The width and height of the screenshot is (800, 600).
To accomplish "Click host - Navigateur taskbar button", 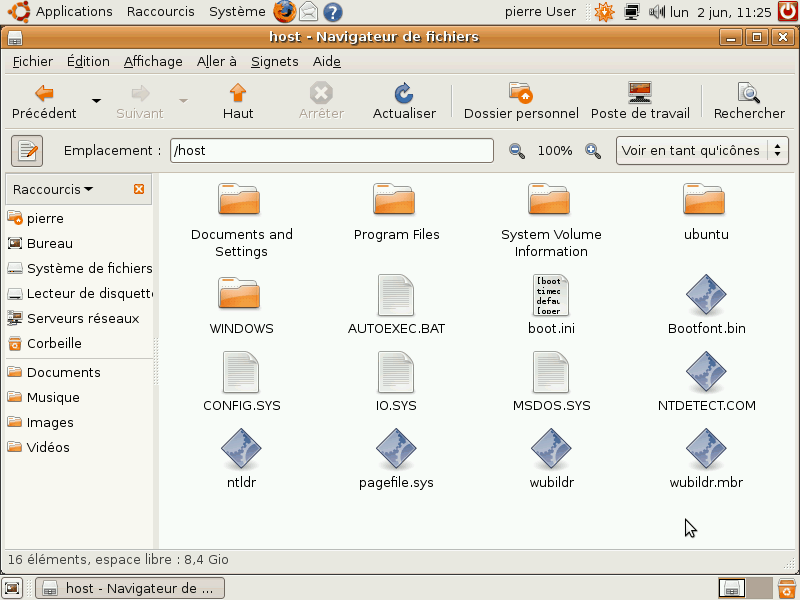I will click(x=130, y=588).
